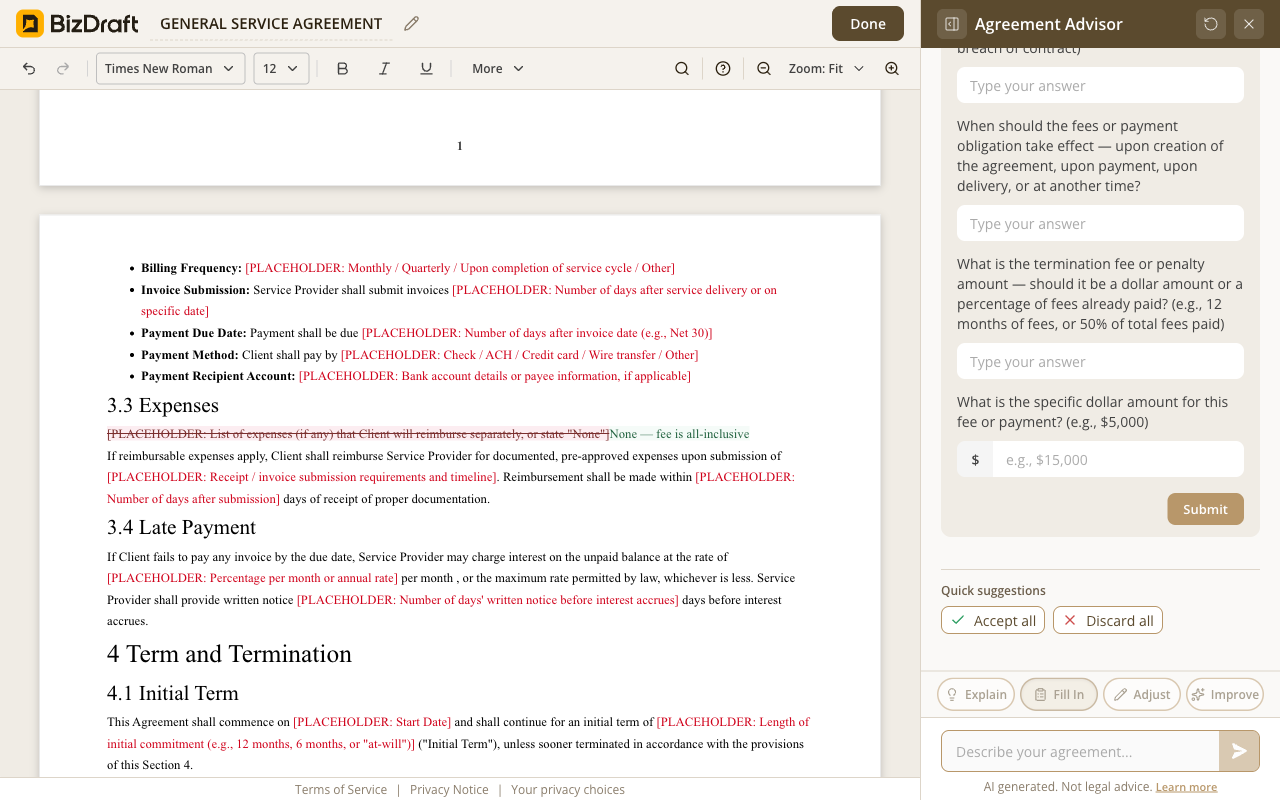Open the font size 12 dropdown
Screen dimensions: 1280x800
point(281,68)
